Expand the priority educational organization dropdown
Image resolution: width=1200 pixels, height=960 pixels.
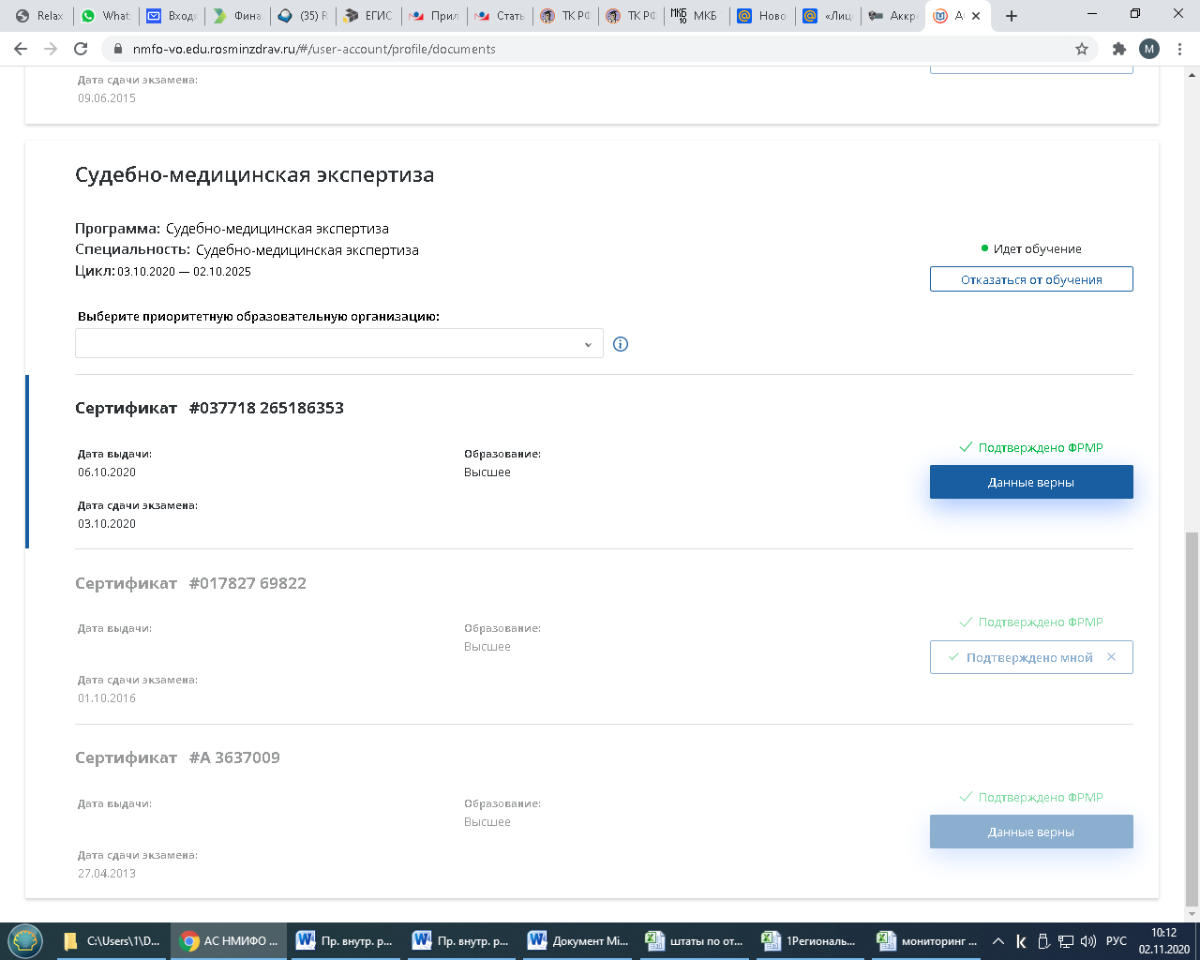point(339,343)
